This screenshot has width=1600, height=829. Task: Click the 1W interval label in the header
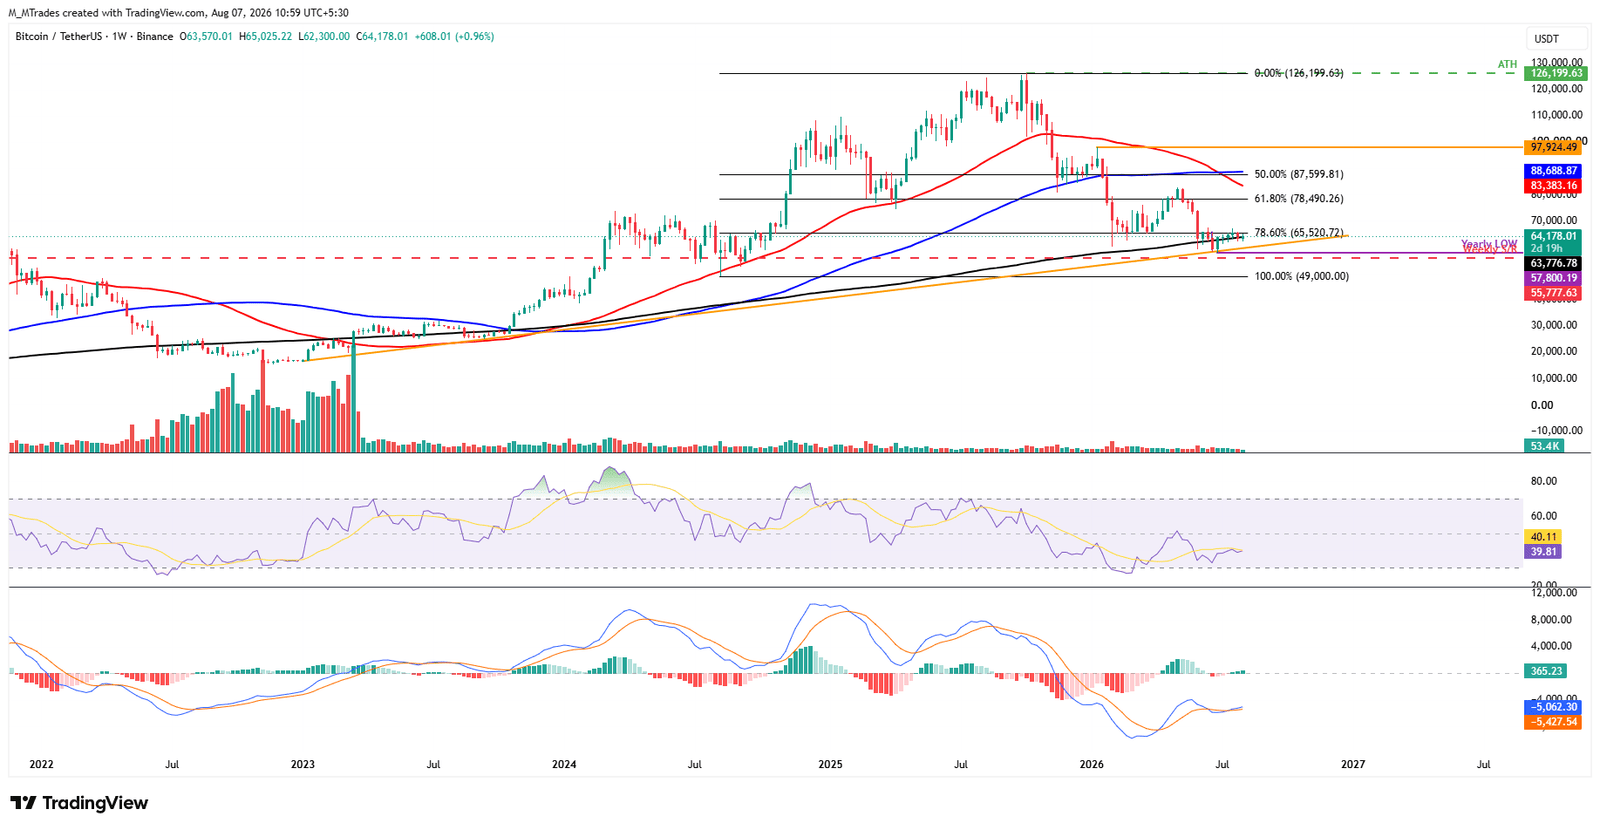point(119,36)
